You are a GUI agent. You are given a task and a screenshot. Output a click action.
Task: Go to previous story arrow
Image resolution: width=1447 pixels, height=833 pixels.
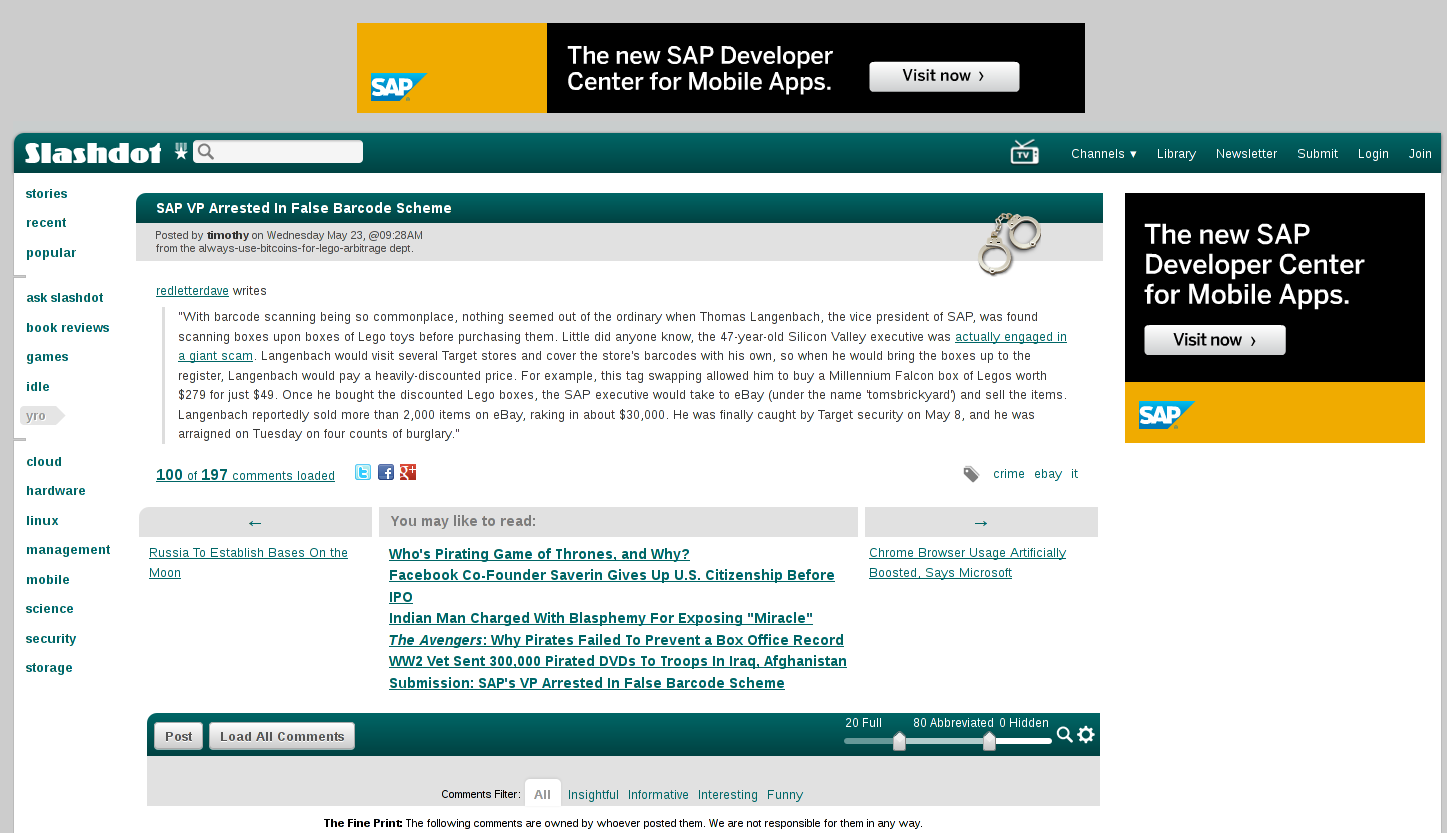[255, 522]
